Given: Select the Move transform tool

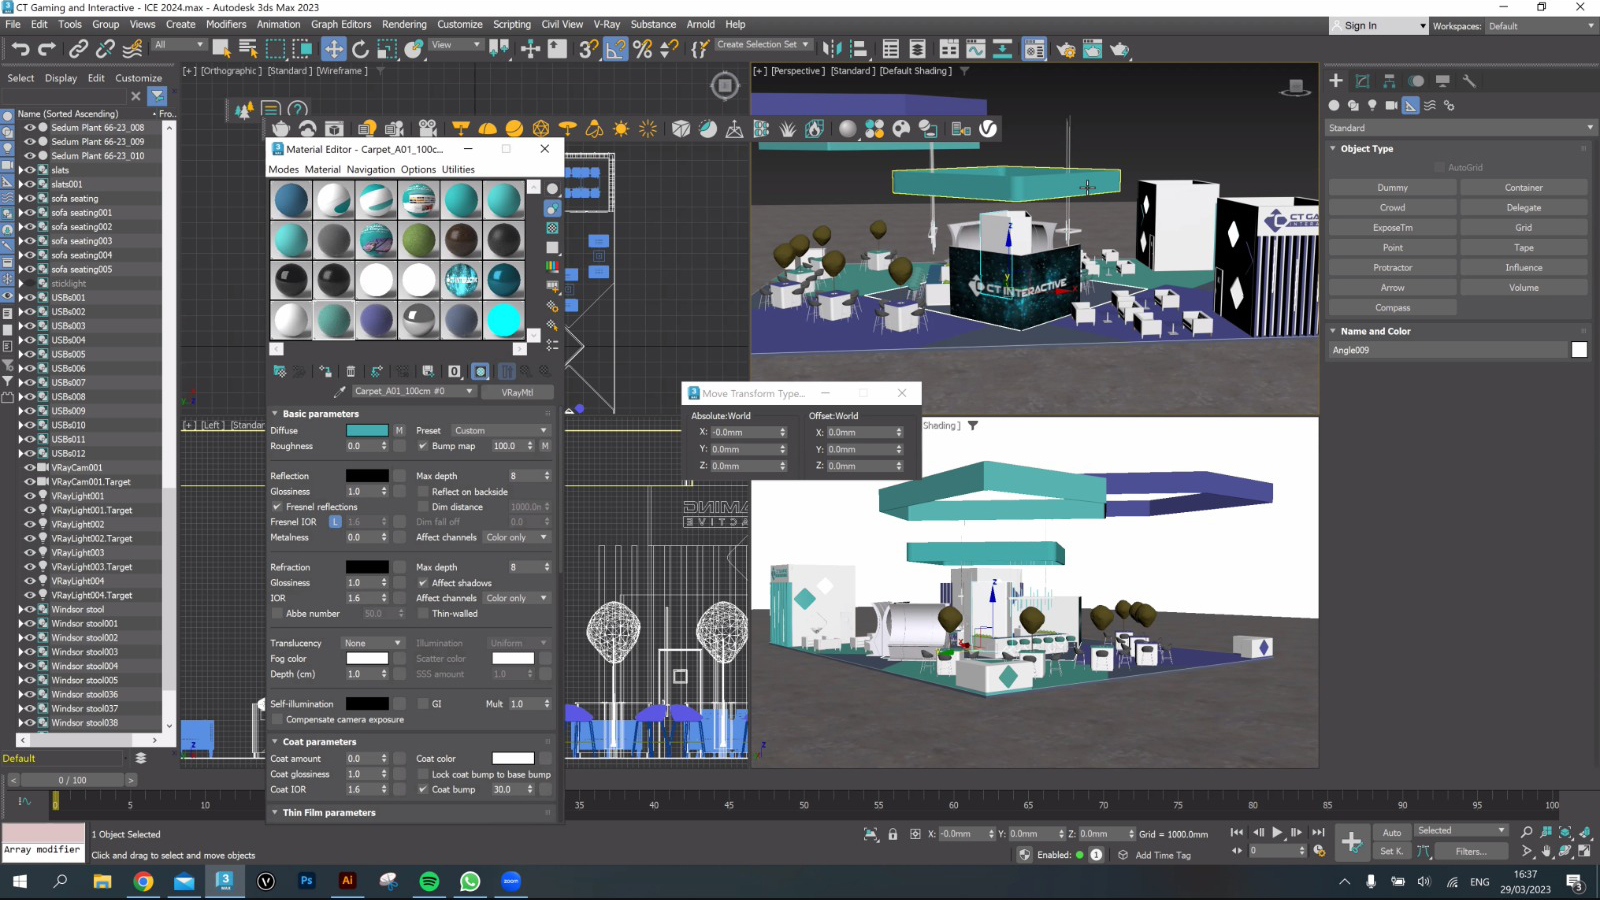Looking at the screenshot, I should [333, 48].
